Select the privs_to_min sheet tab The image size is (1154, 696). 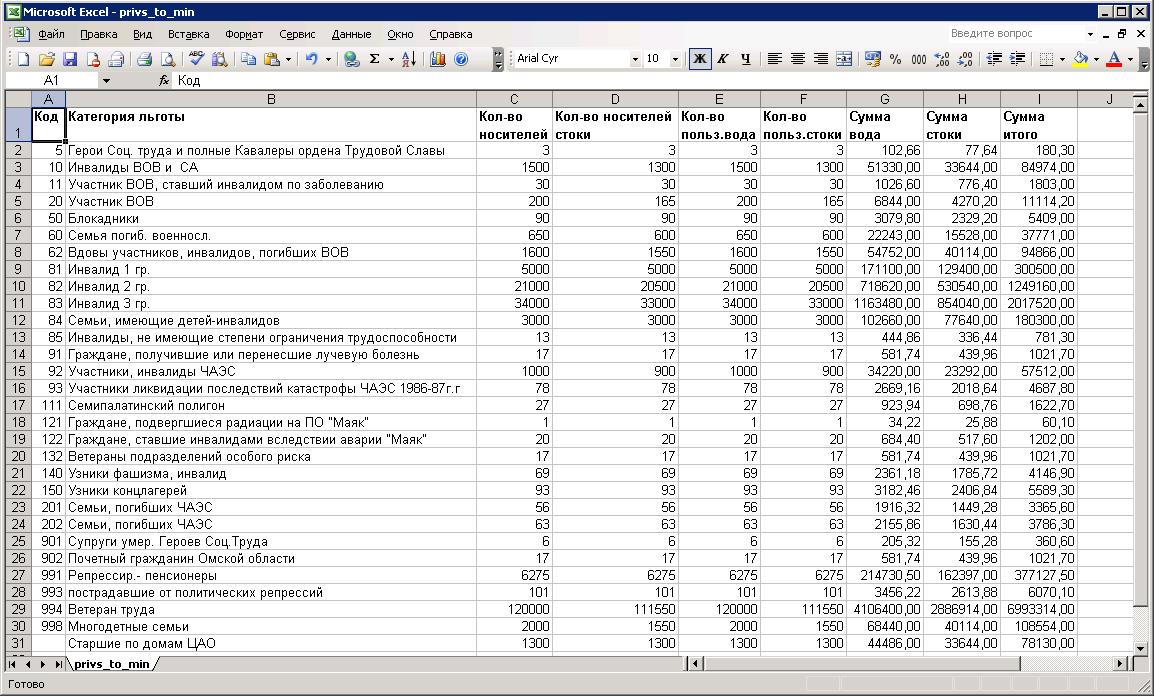click(112, 663)
